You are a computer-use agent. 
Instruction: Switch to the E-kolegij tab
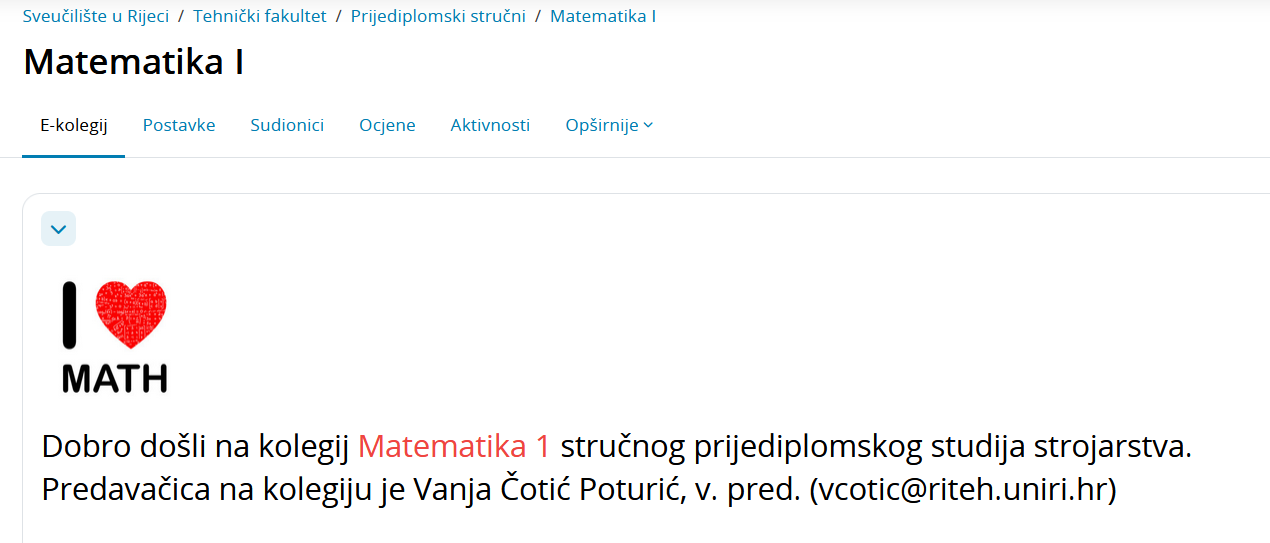tap(73, 126)
